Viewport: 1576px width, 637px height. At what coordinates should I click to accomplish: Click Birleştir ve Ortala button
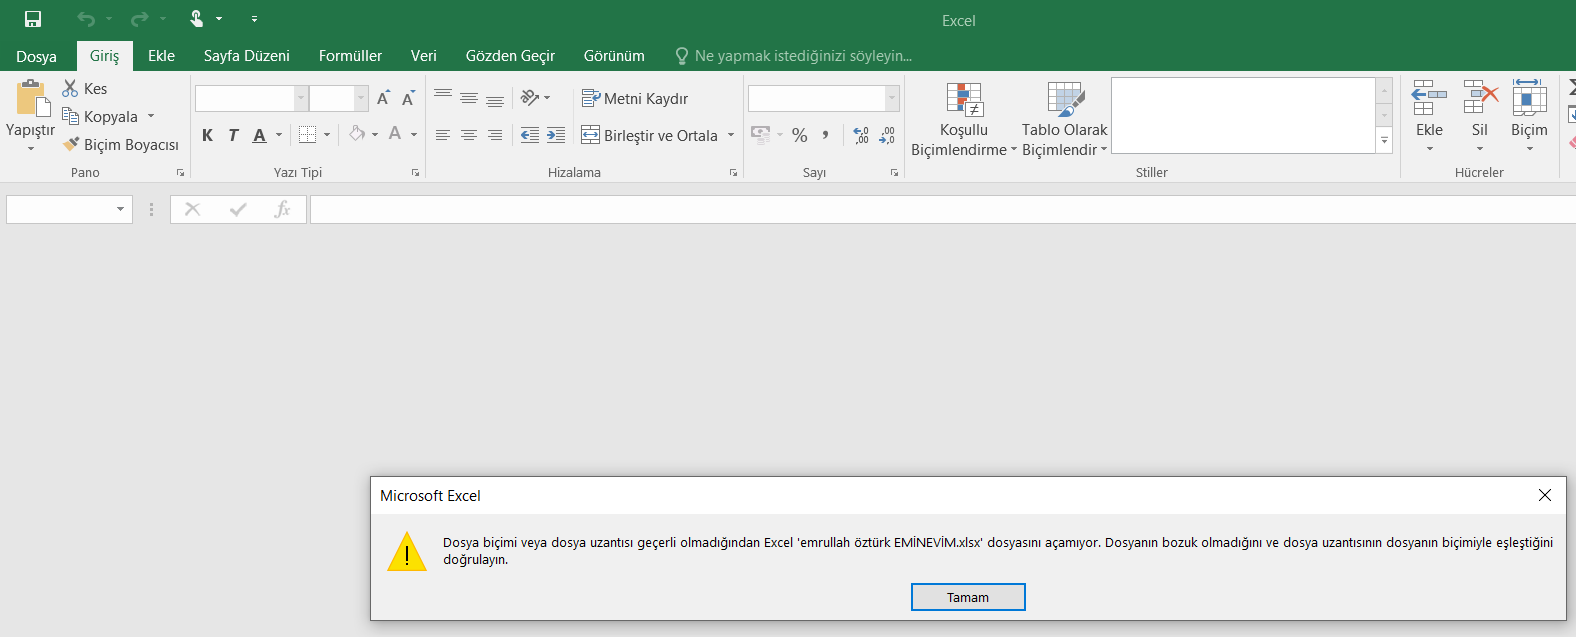pyautogui.click(x=650, y=135)
